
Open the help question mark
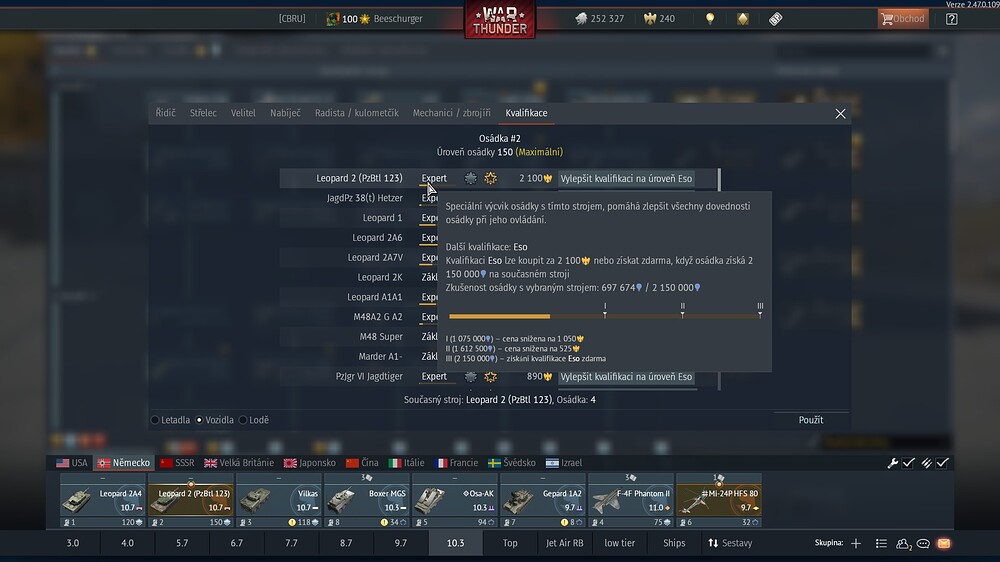[952, 18]
